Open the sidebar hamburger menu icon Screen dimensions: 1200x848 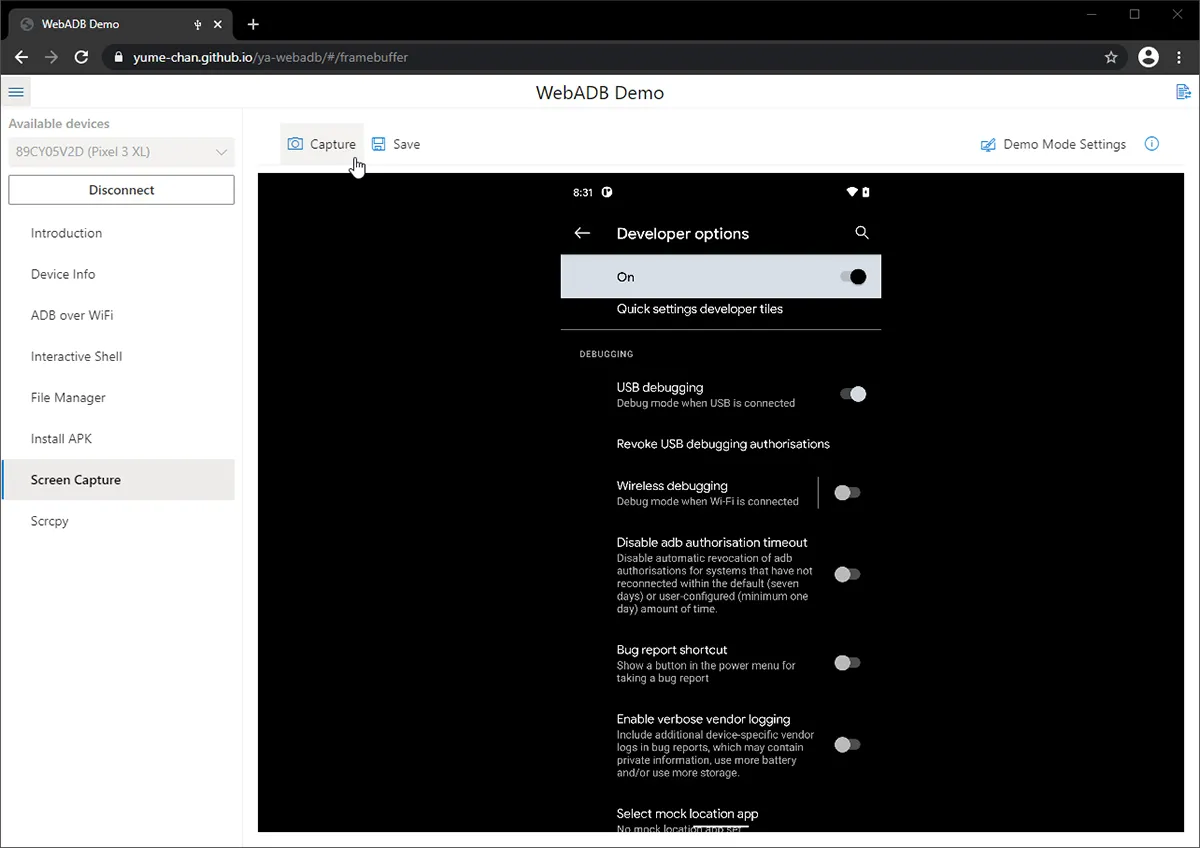(x=16, y=91)
